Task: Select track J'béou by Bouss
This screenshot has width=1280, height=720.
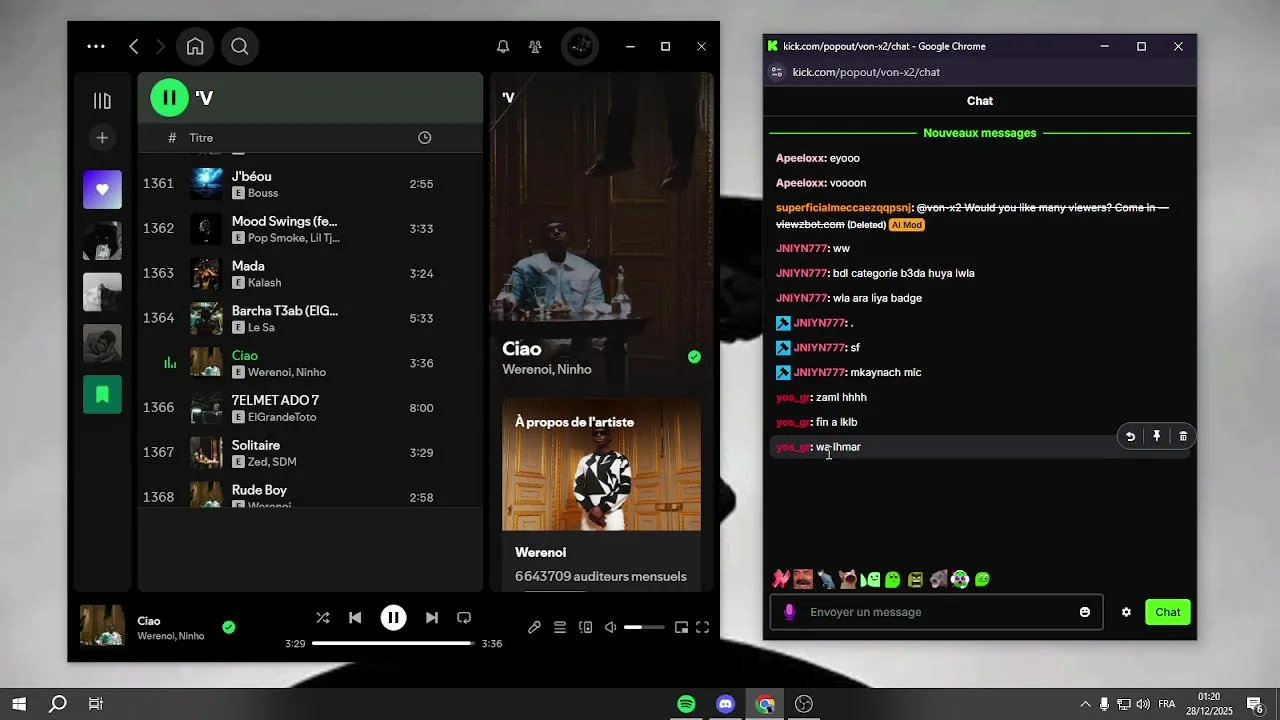Action: (x=310, y=184)
